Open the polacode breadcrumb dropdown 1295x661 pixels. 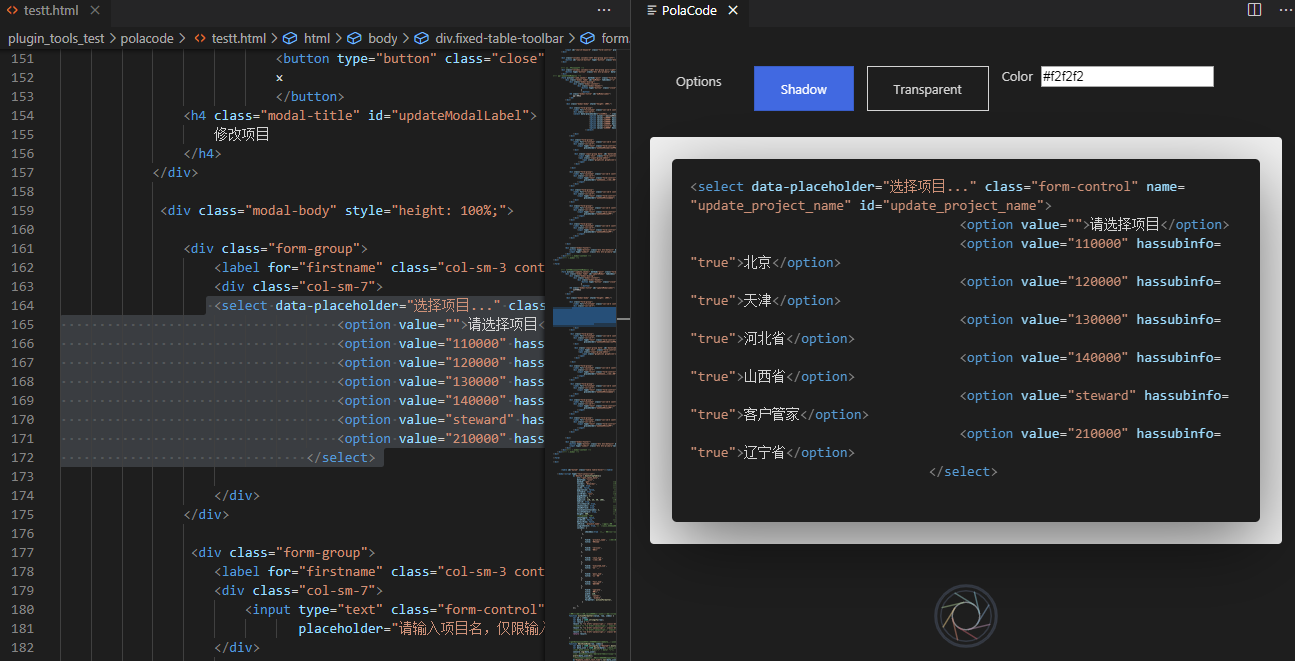tap(148, 38)
